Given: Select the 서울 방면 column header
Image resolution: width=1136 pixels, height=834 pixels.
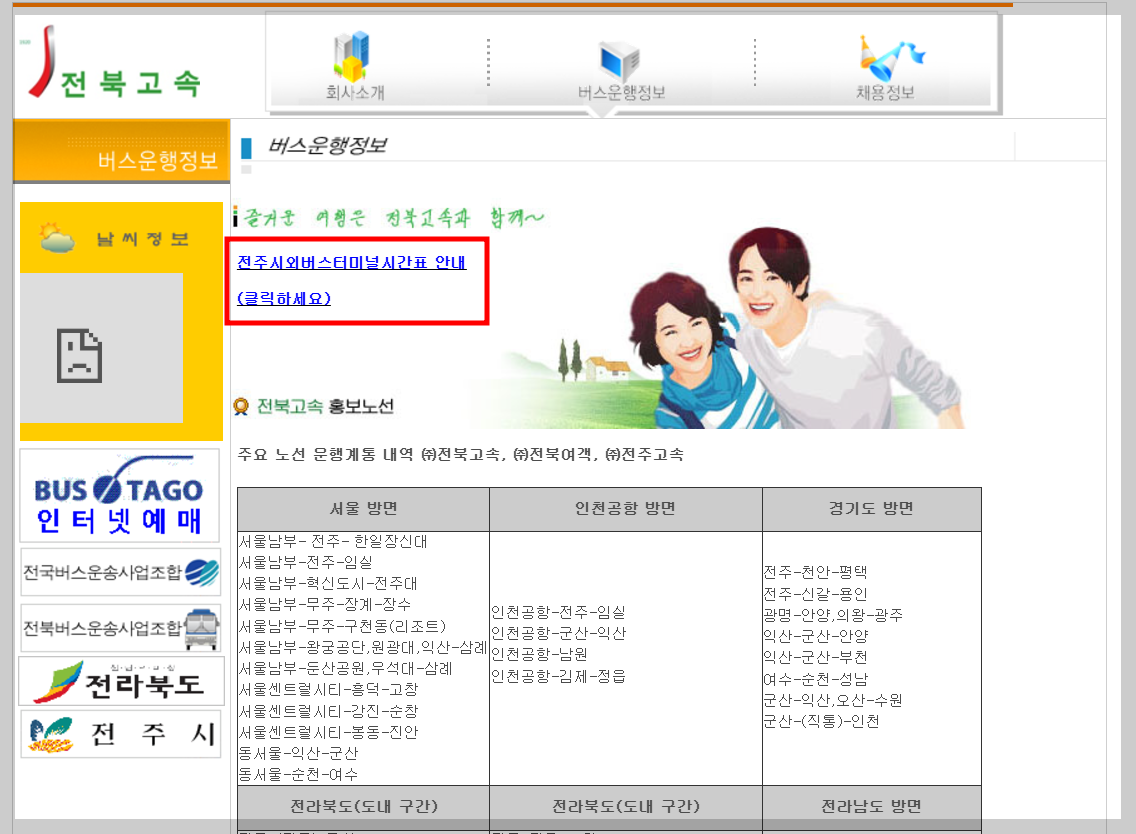Looking at the screenshot, I should click(x=363, y=509).
